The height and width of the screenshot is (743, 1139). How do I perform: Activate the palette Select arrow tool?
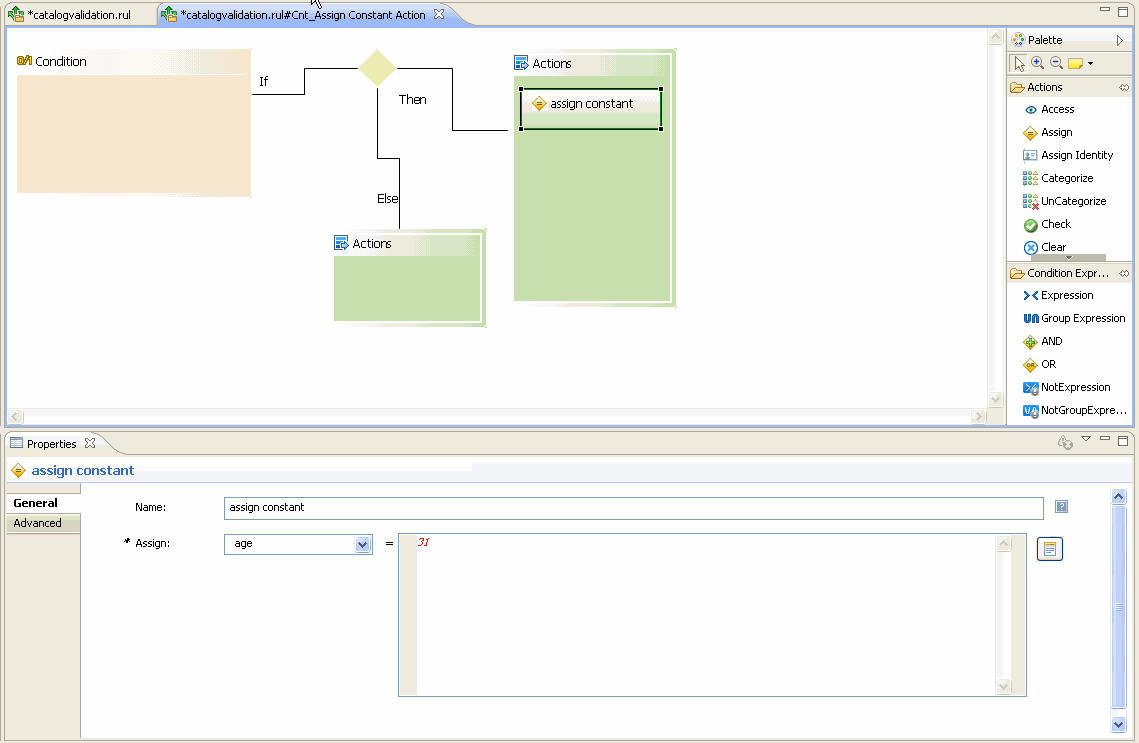tap(1019, 64)
